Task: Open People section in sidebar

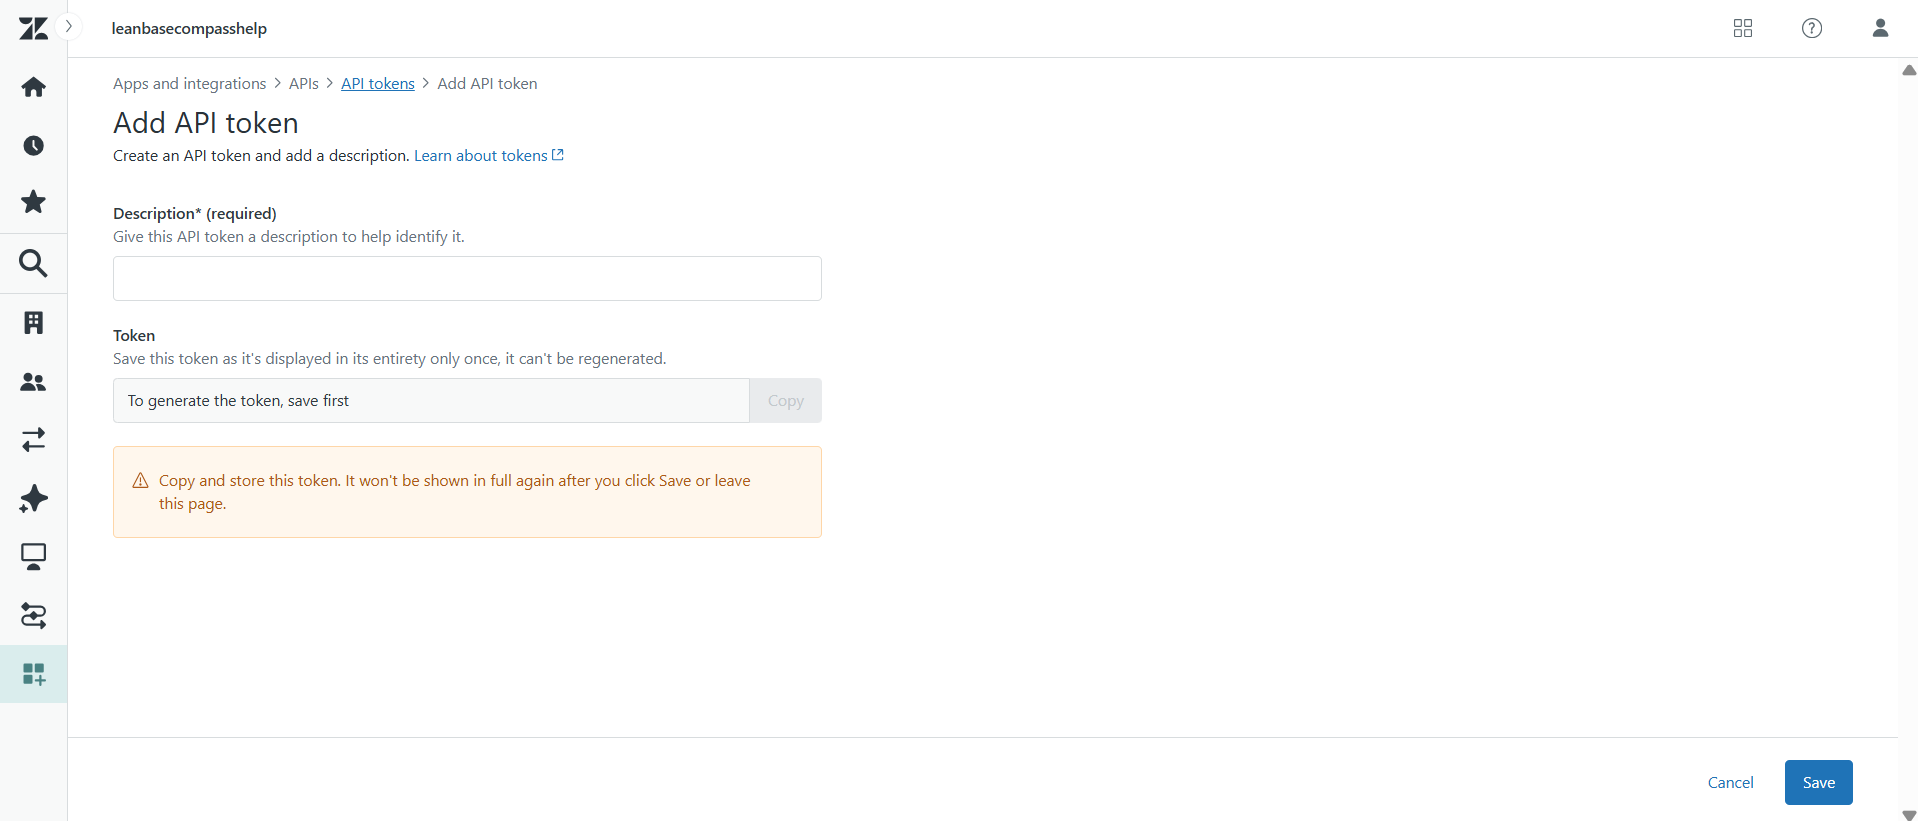Action: pyautogui.click(x=33, y=382)
